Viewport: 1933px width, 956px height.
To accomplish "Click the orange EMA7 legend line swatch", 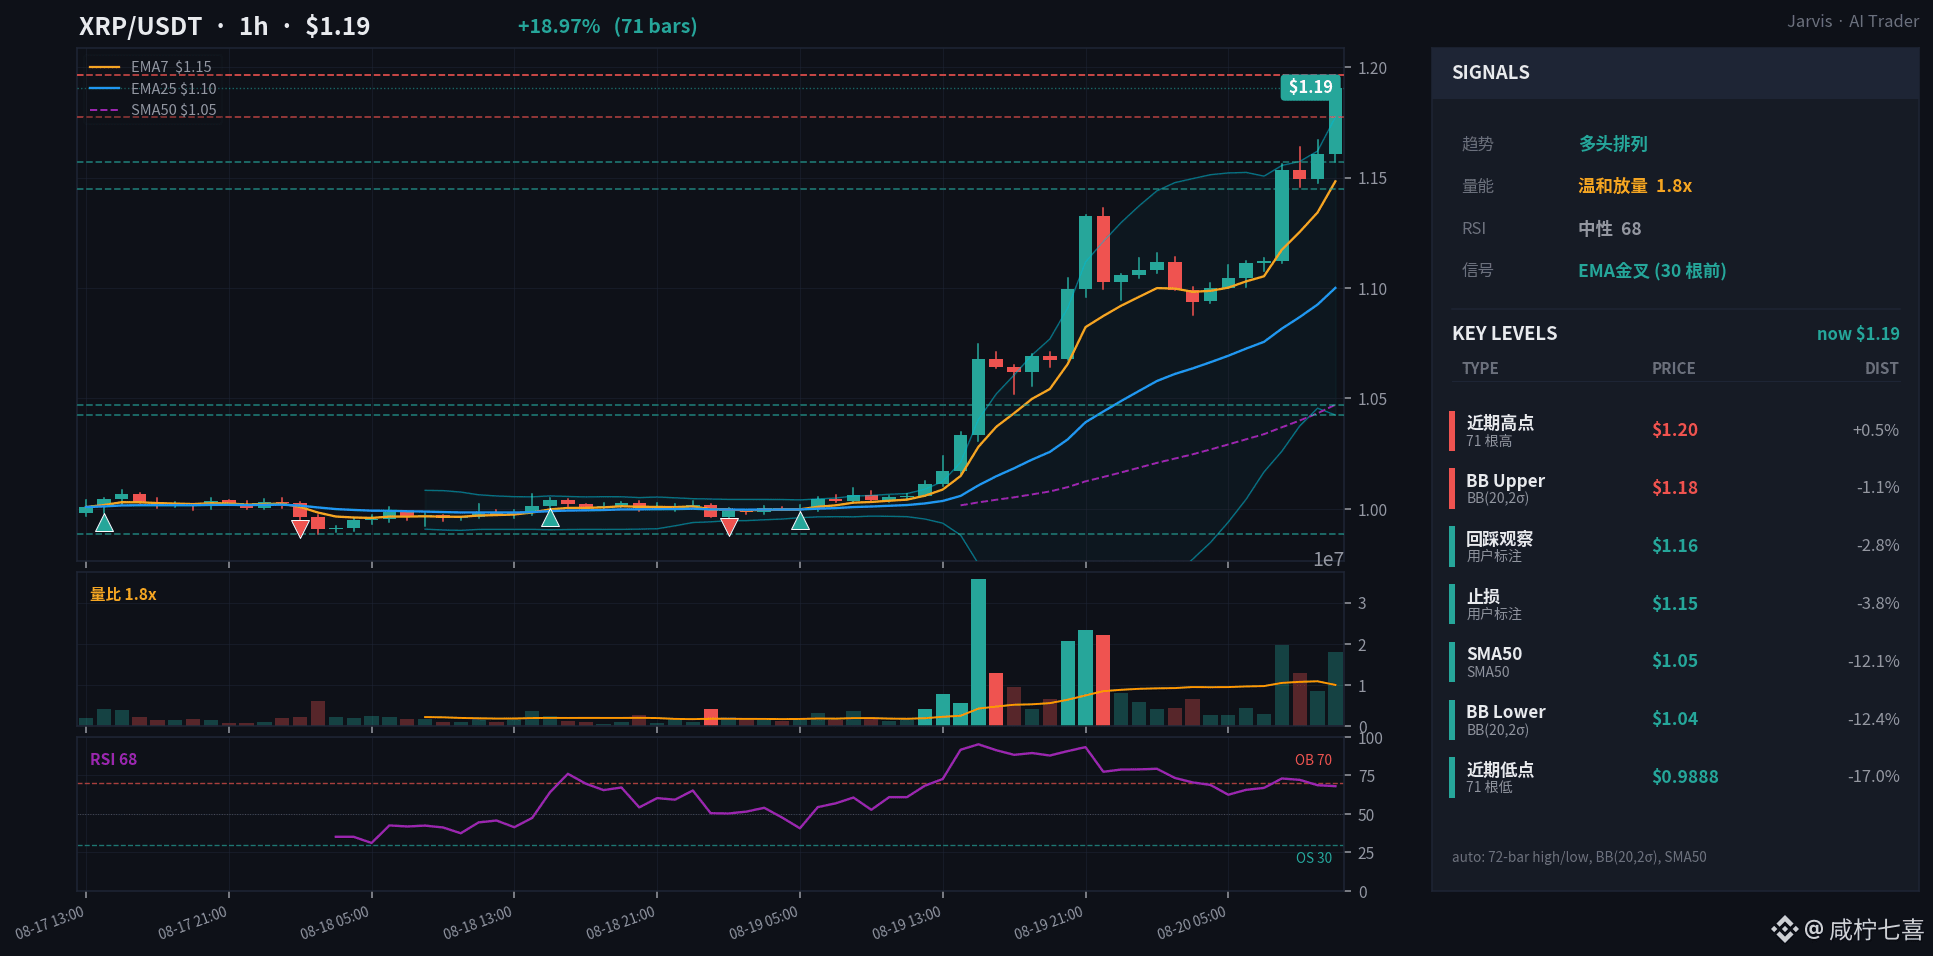I will coord(105,67).
